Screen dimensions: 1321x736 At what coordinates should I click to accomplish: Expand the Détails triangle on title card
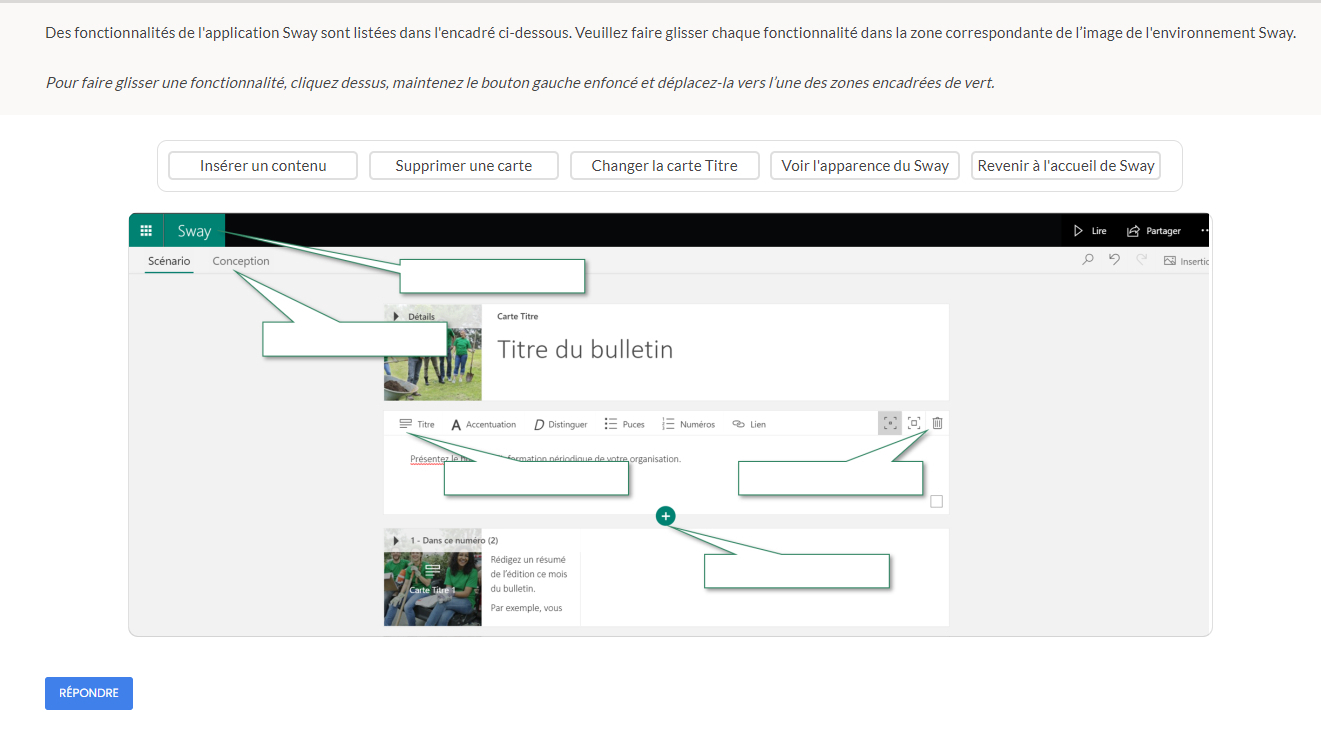396,317
